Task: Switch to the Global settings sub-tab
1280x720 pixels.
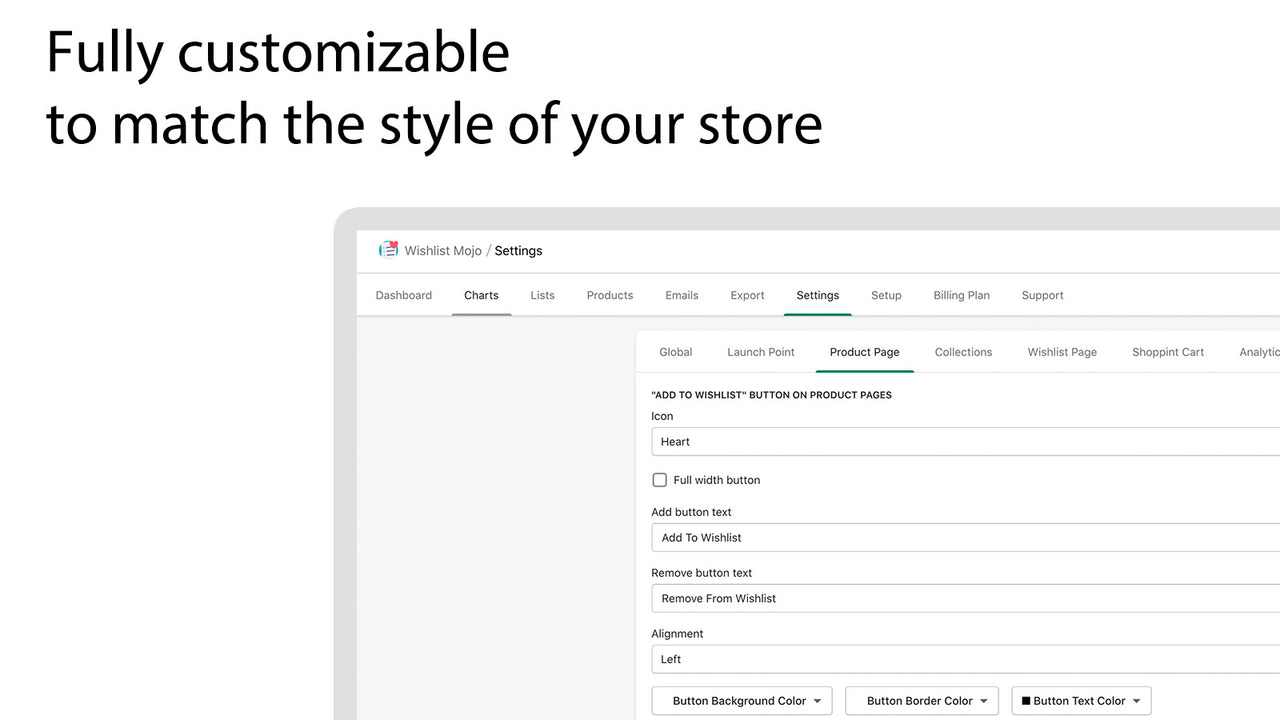Action: click(676, 352)
